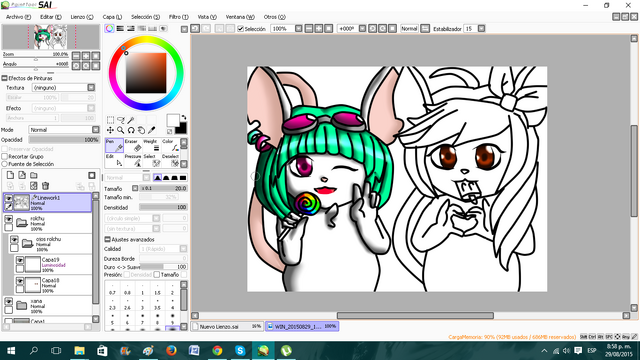Select the Edit tool
640x360 pixels.
(x=114, y=160)
